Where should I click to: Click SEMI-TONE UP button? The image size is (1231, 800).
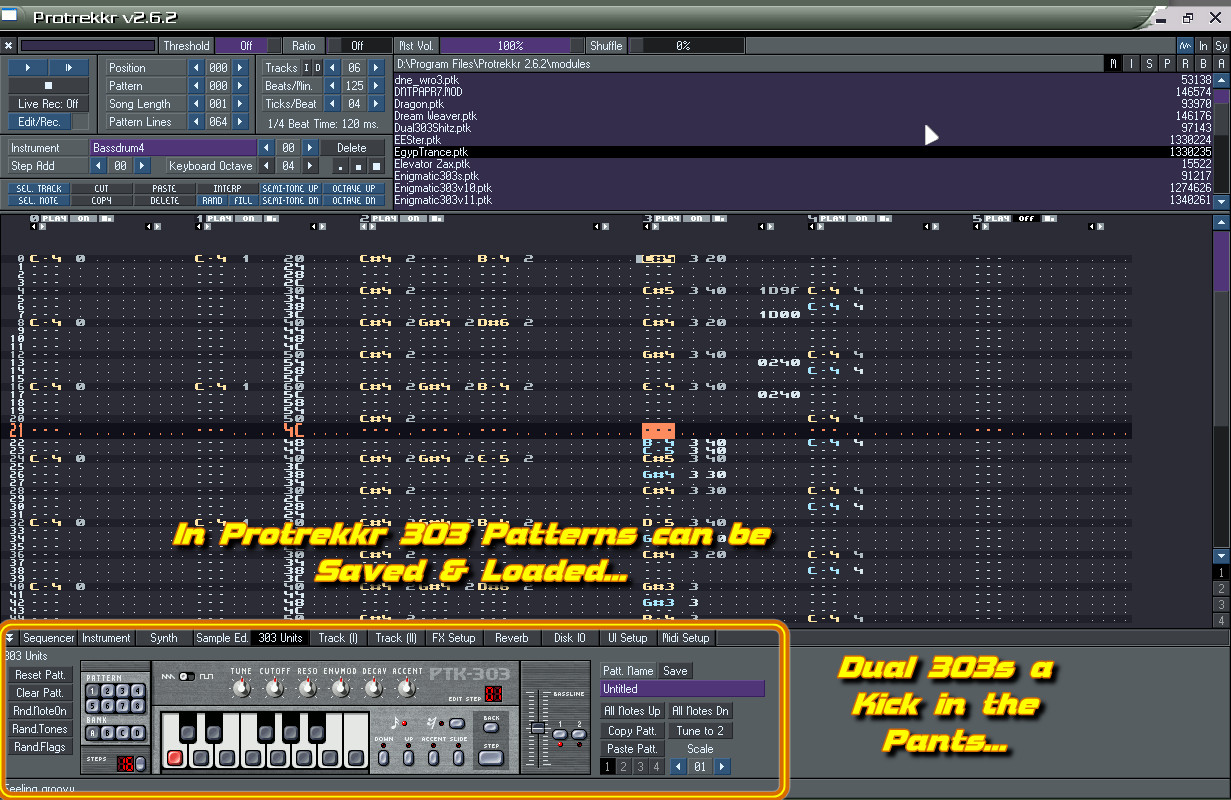point(290,188)
